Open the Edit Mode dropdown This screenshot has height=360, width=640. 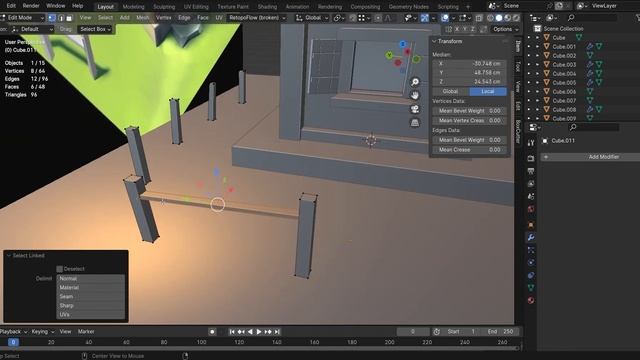click(22, 18)
